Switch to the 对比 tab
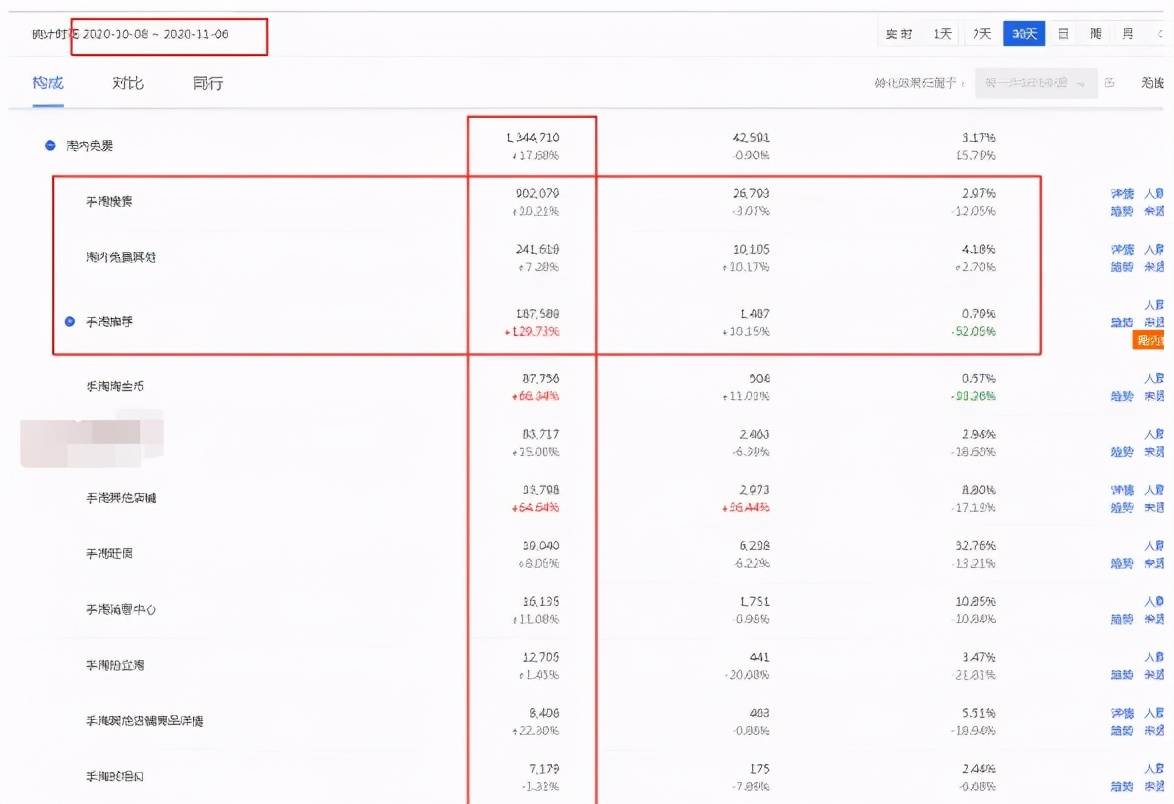 point(128,83)
